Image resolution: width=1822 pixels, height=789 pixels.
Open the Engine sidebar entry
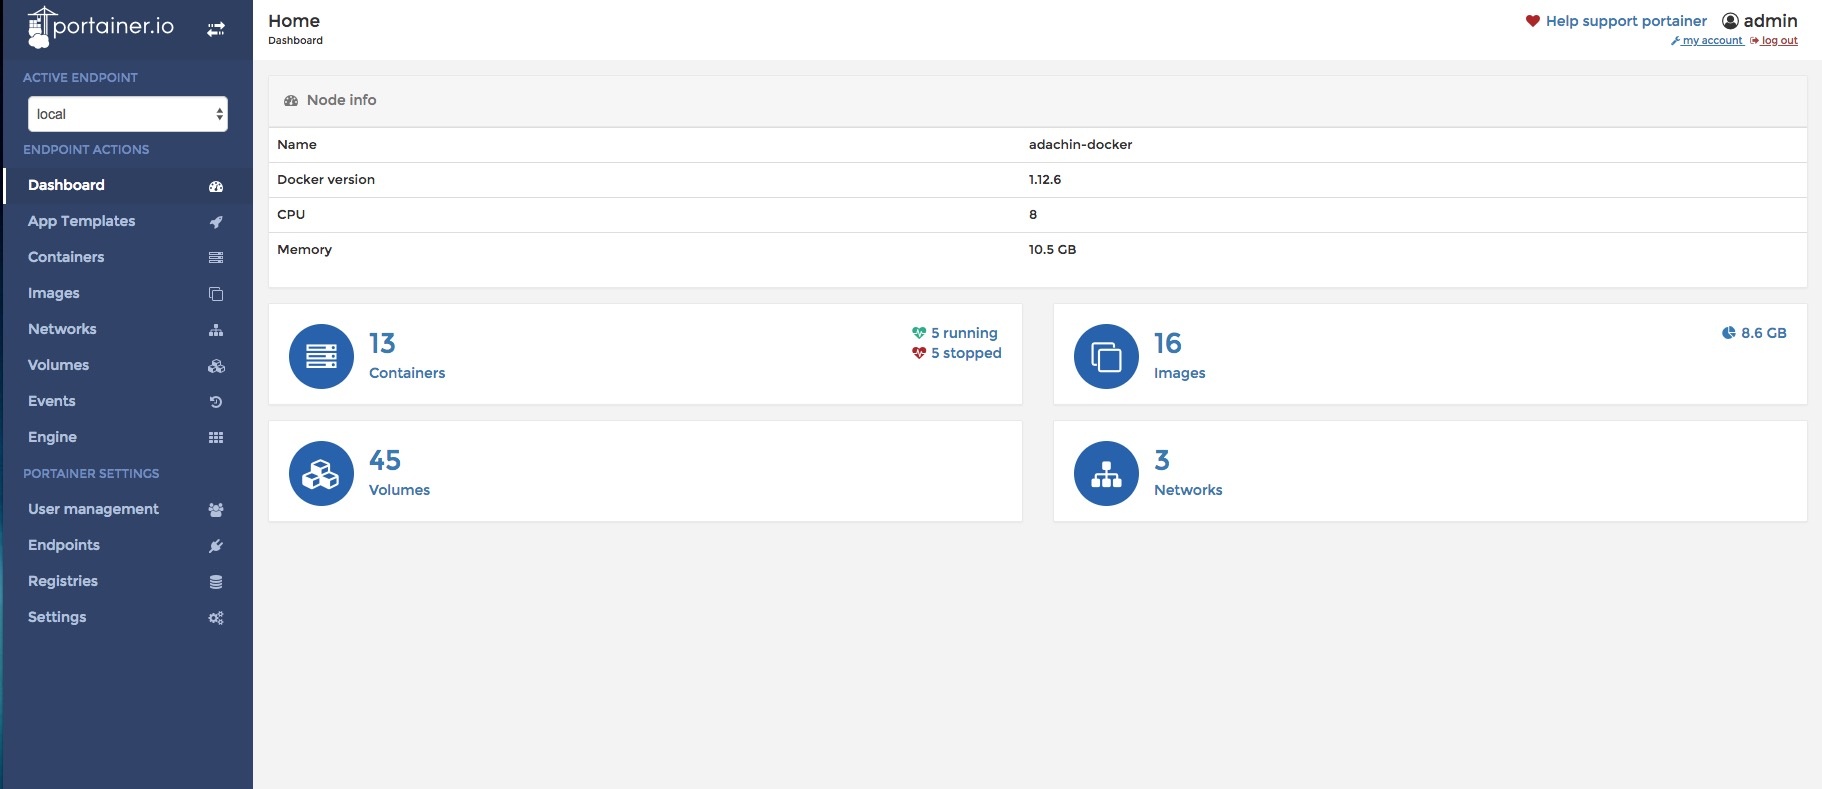point(52,437)
